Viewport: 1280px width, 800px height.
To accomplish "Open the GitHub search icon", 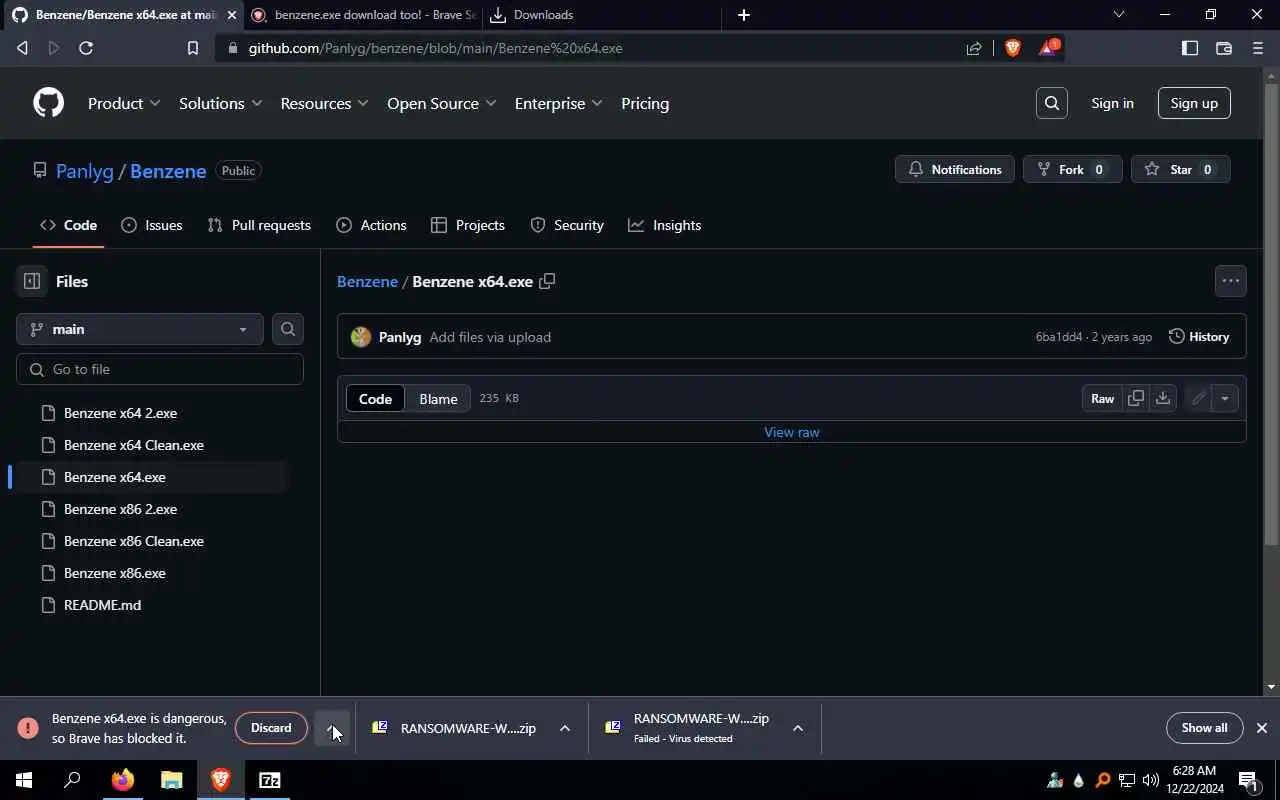I will pyautogui.click(x=1052, y=103).
